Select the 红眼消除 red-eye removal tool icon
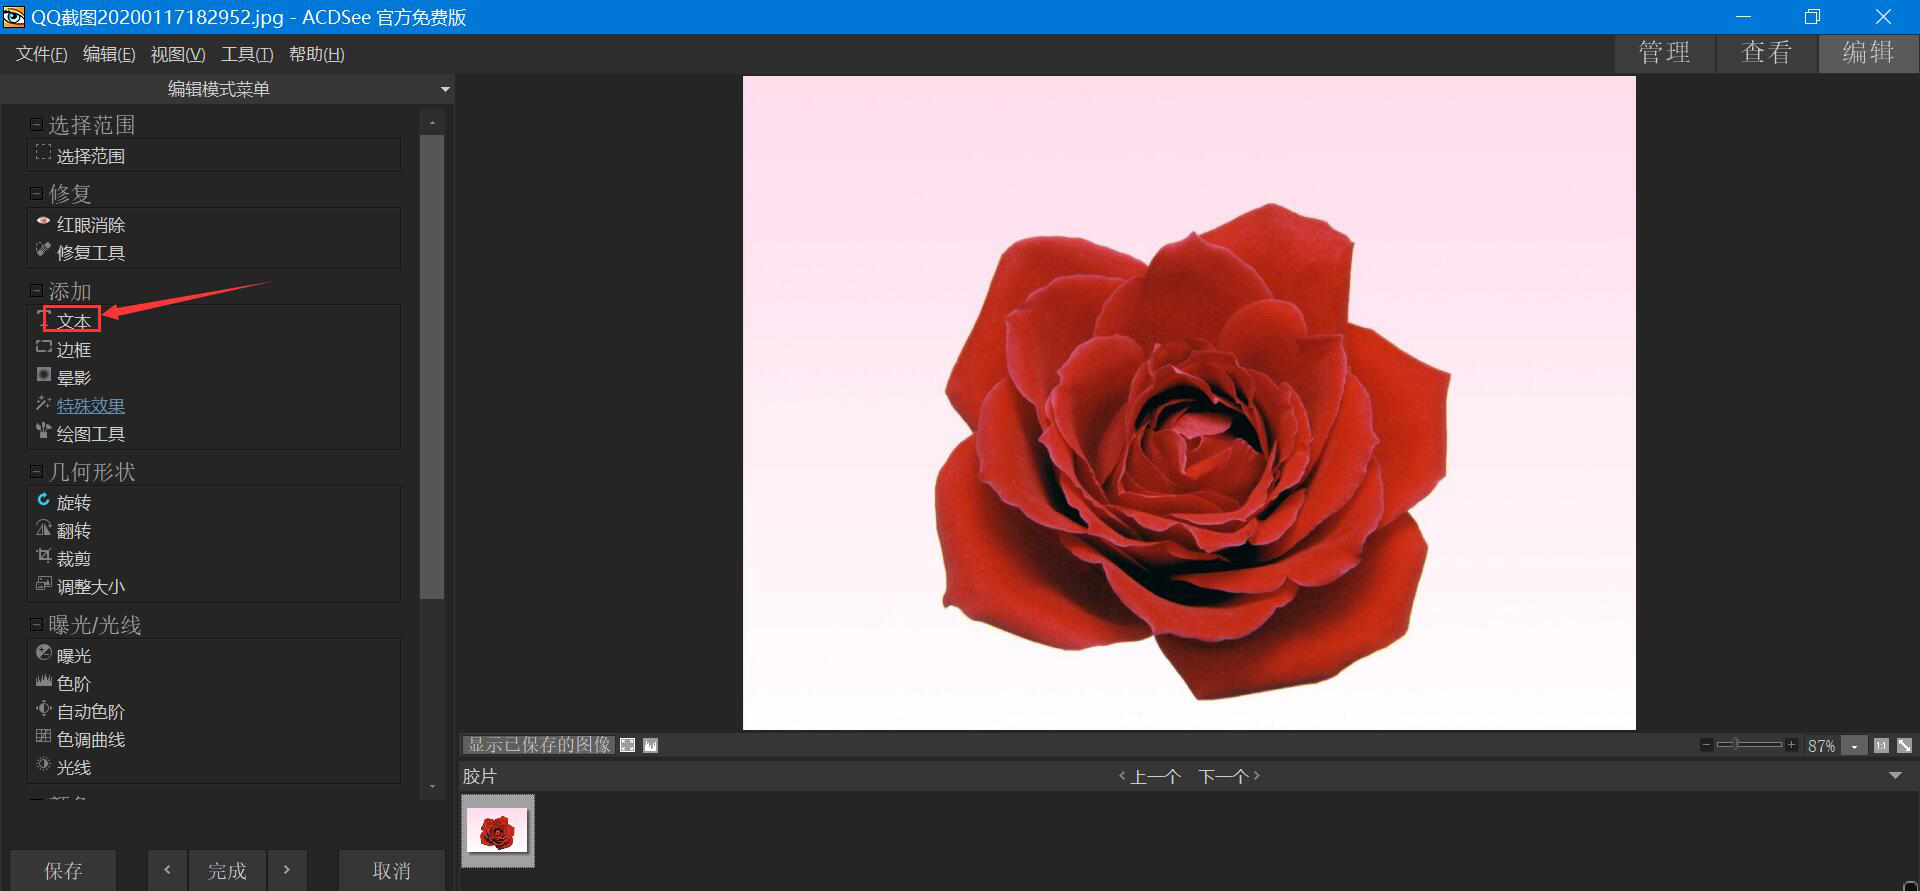 tap(43, 222)
